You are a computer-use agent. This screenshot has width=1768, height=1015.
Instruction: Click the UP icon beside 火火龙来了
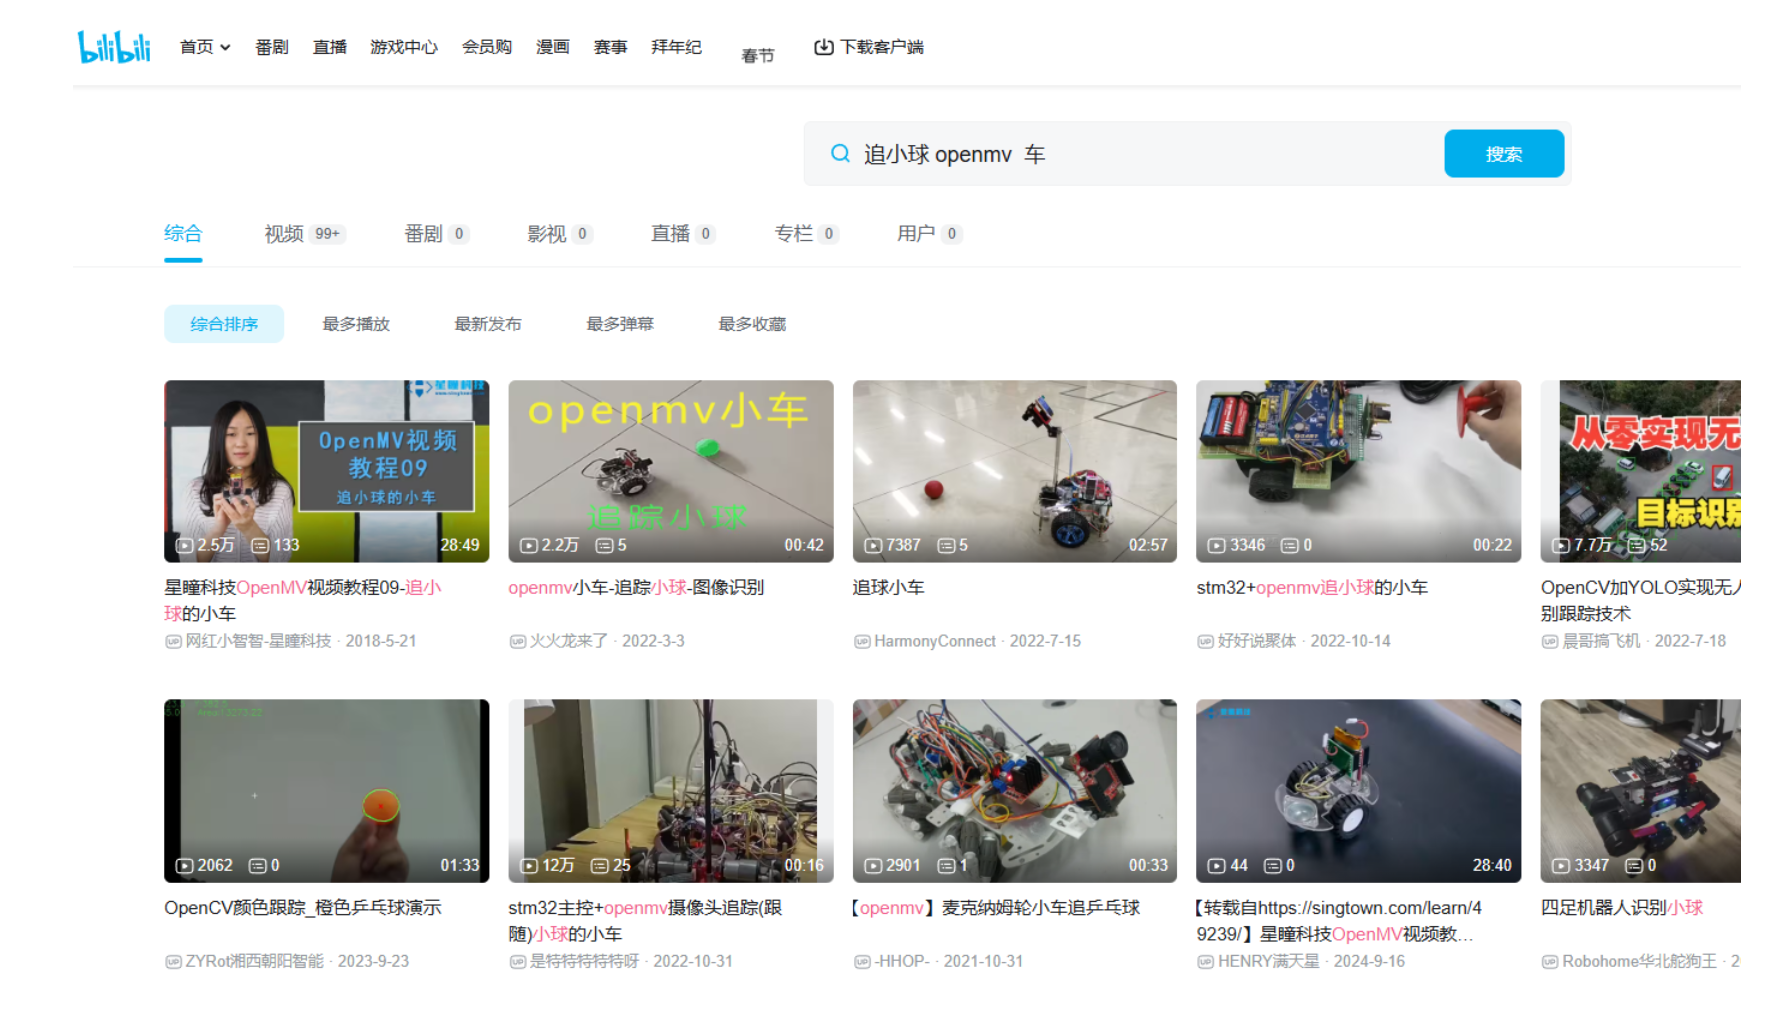click(x=517, y=640)
